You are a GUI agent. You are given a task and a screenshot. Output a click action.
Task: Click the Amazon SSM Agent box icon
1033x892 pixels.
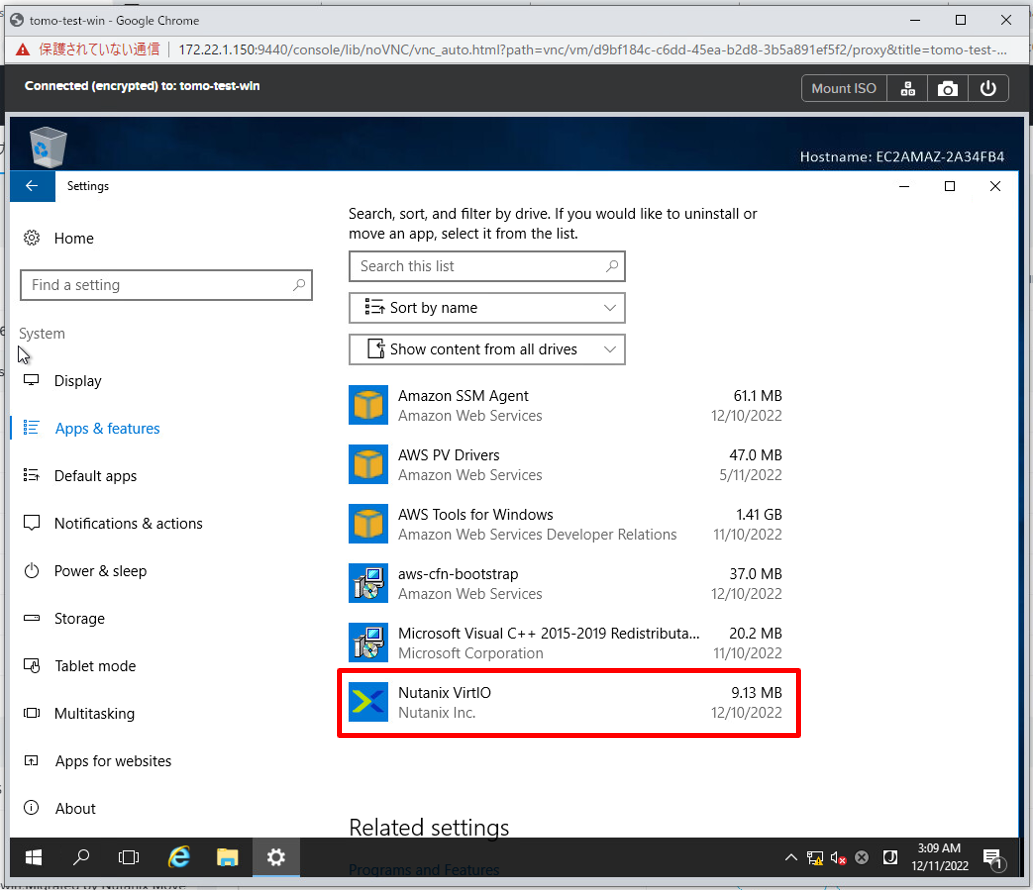(368, 405)
